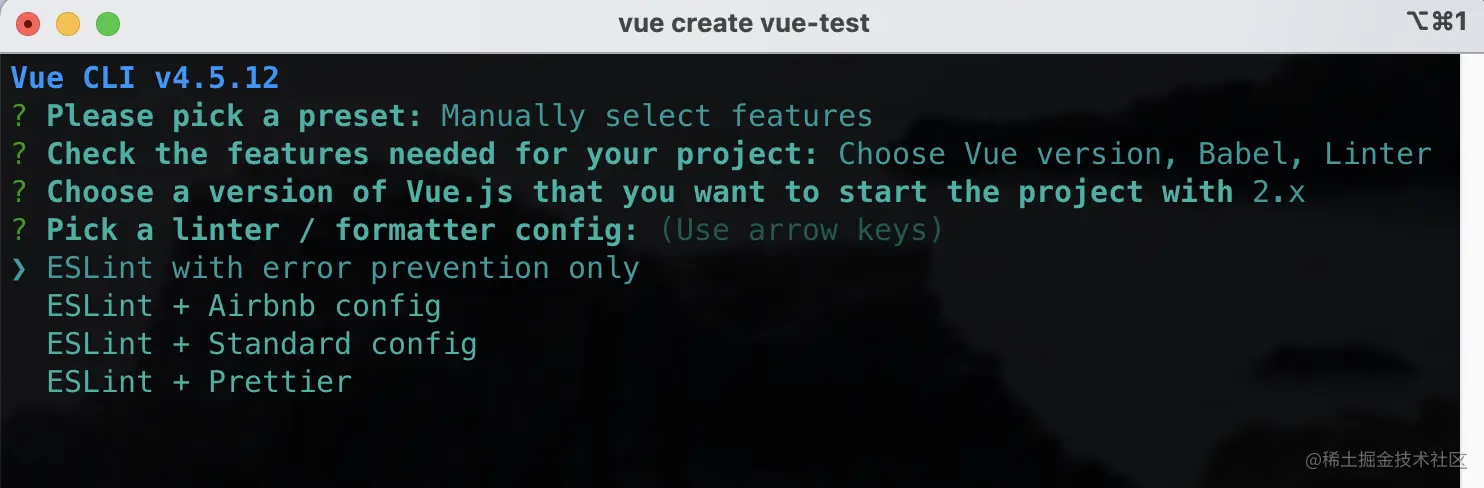Click the question mark before 'Choose a version'

coord(20,192)
